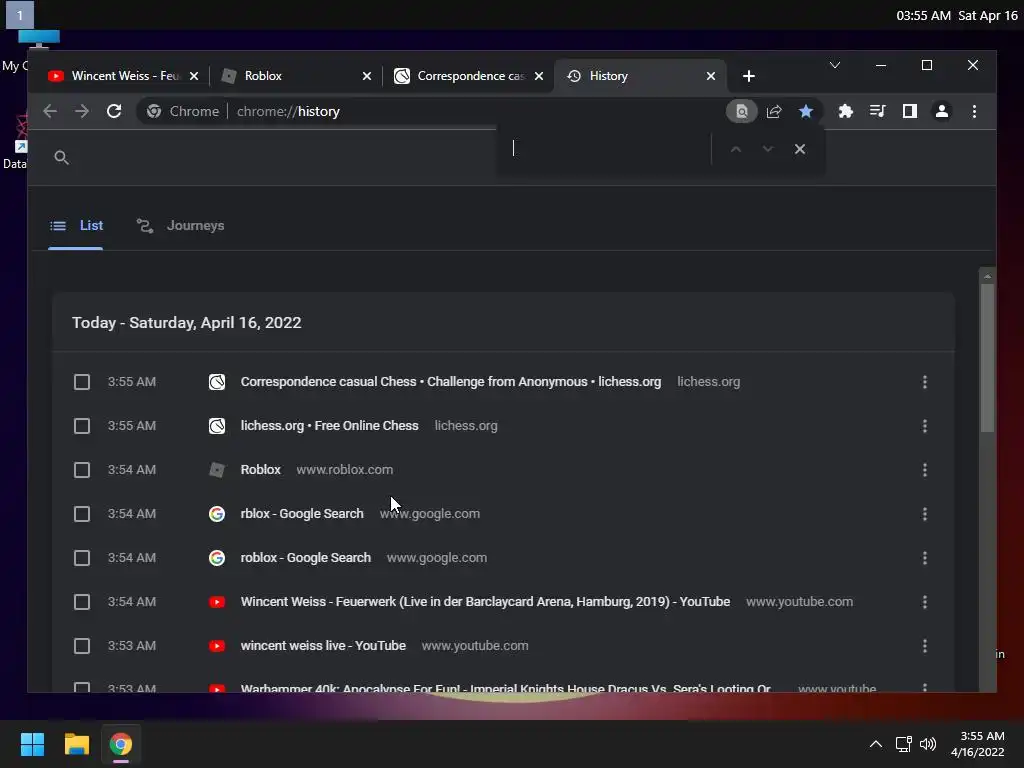The width and height of the screenshot is (1024, 768).
Task: Switch to the Journeys view tab
Action: (180, 226)
